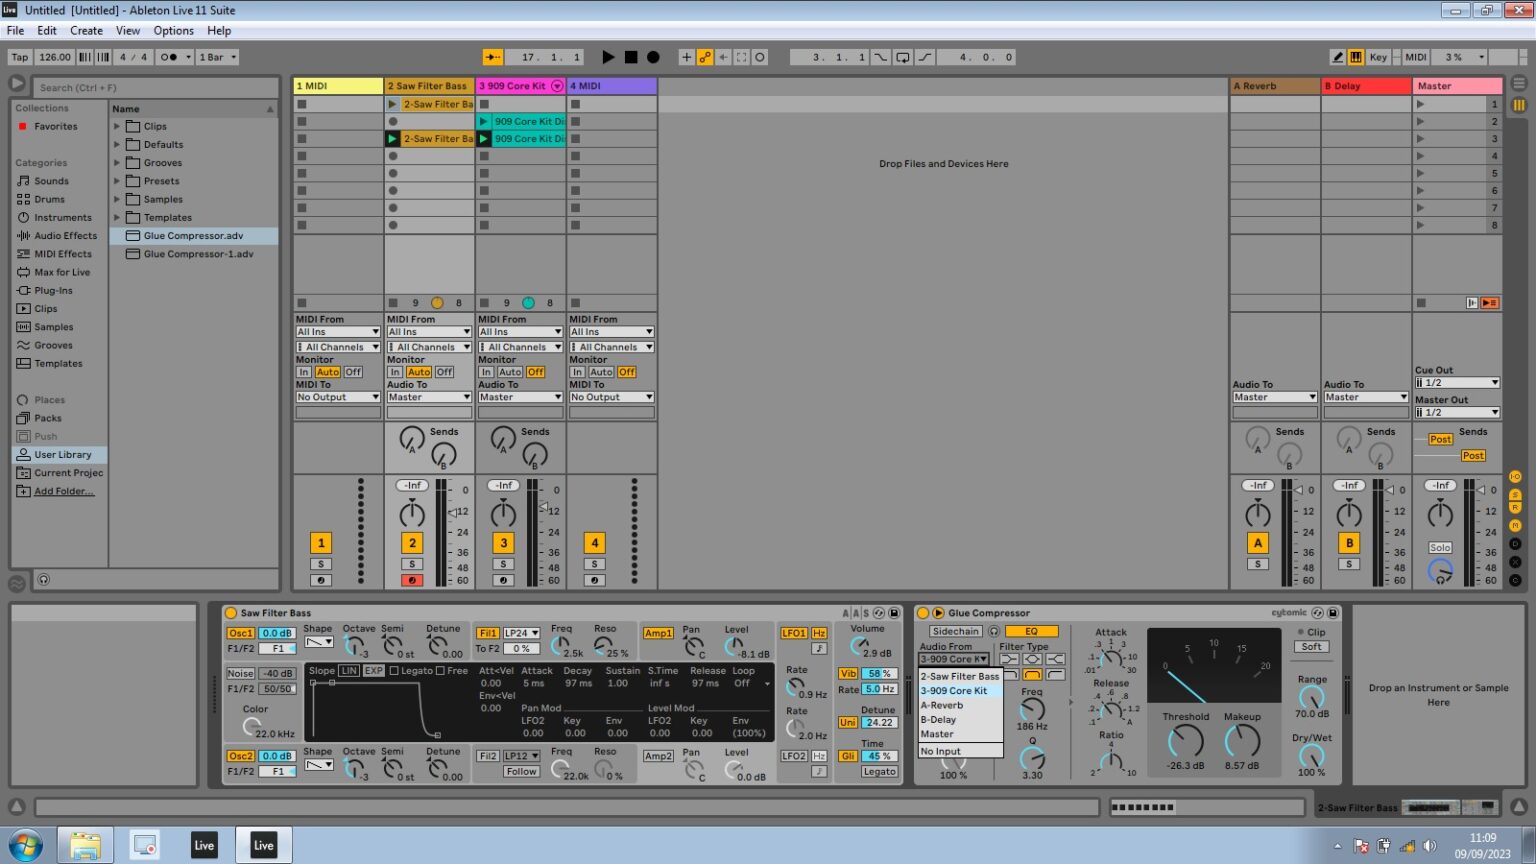Choose No Input from Audio From list
Screen dimensions: 1536x864
(960, 751)
